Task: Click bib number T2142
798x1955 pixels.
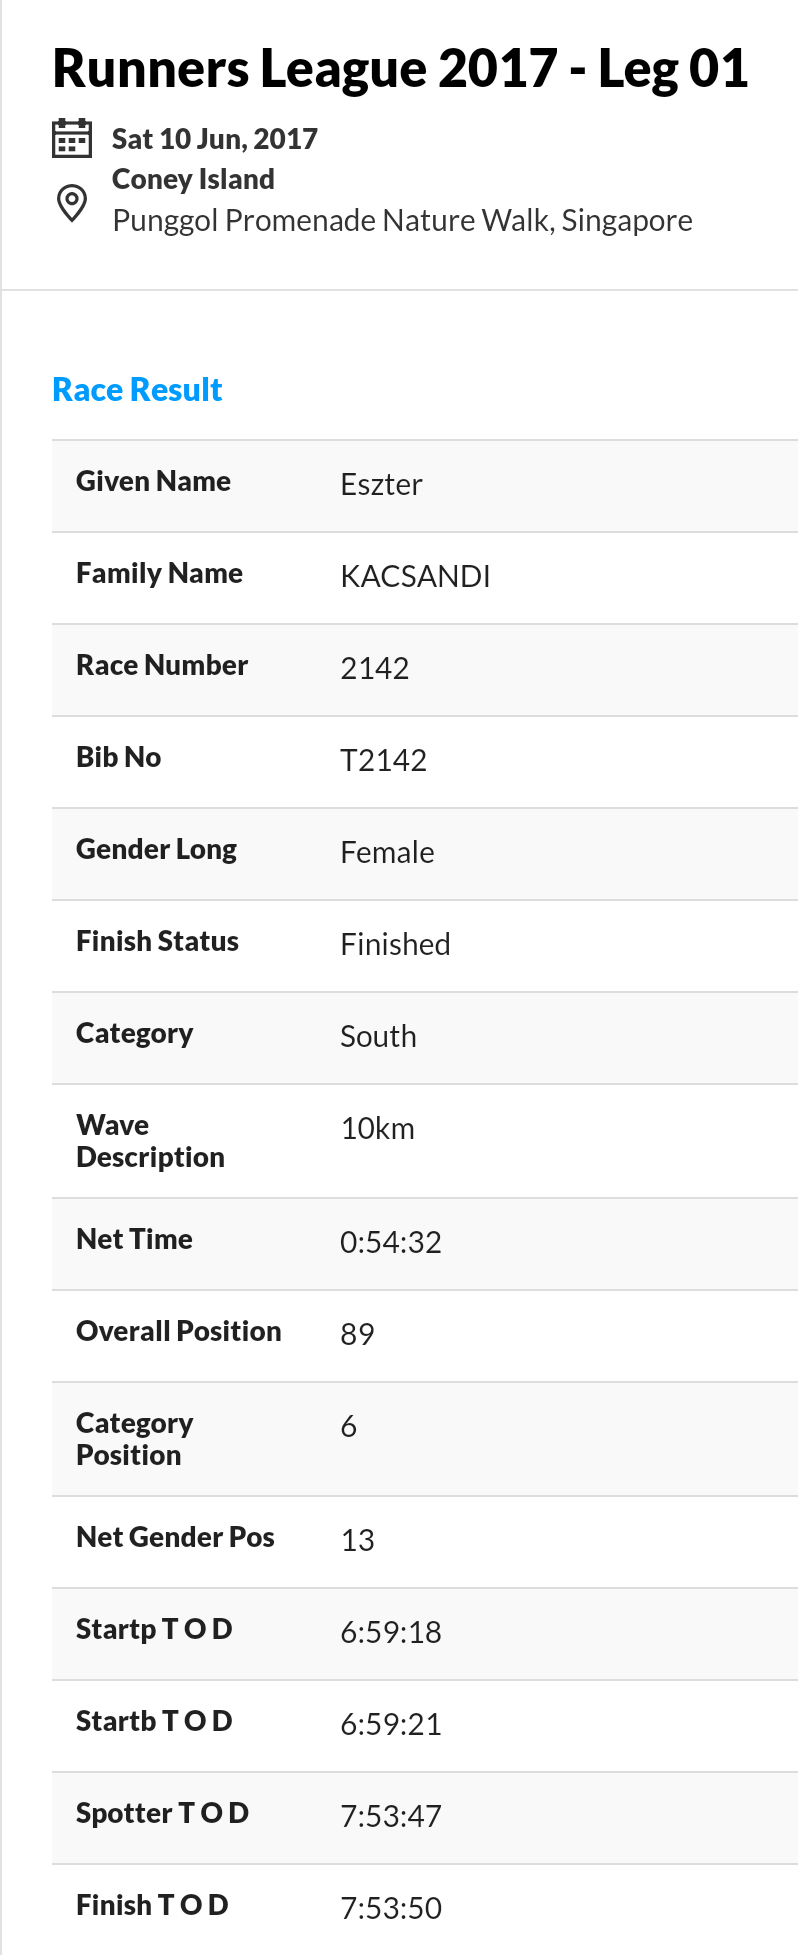Action: [x=383, y=761]
